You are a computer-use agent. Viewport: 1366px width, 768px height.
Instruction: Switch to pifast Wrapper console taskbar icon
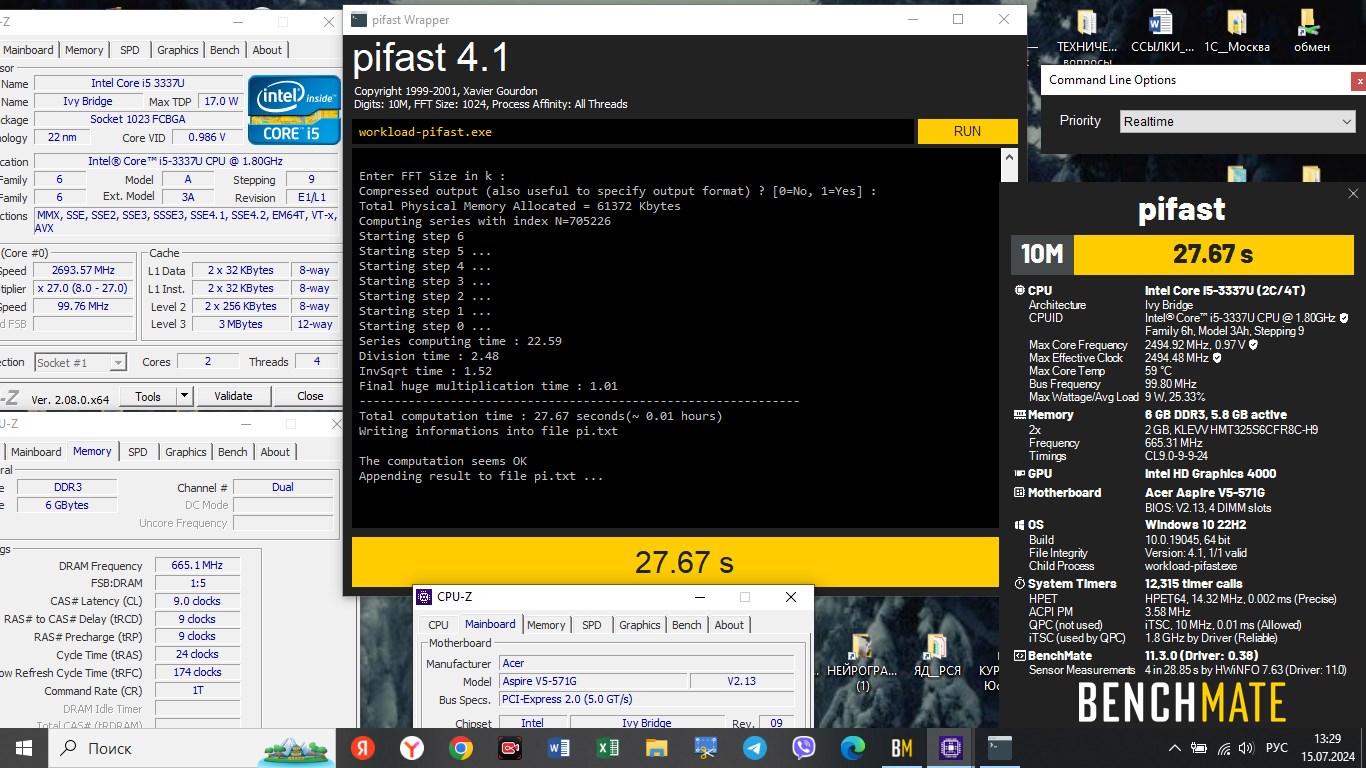(999, 747)
